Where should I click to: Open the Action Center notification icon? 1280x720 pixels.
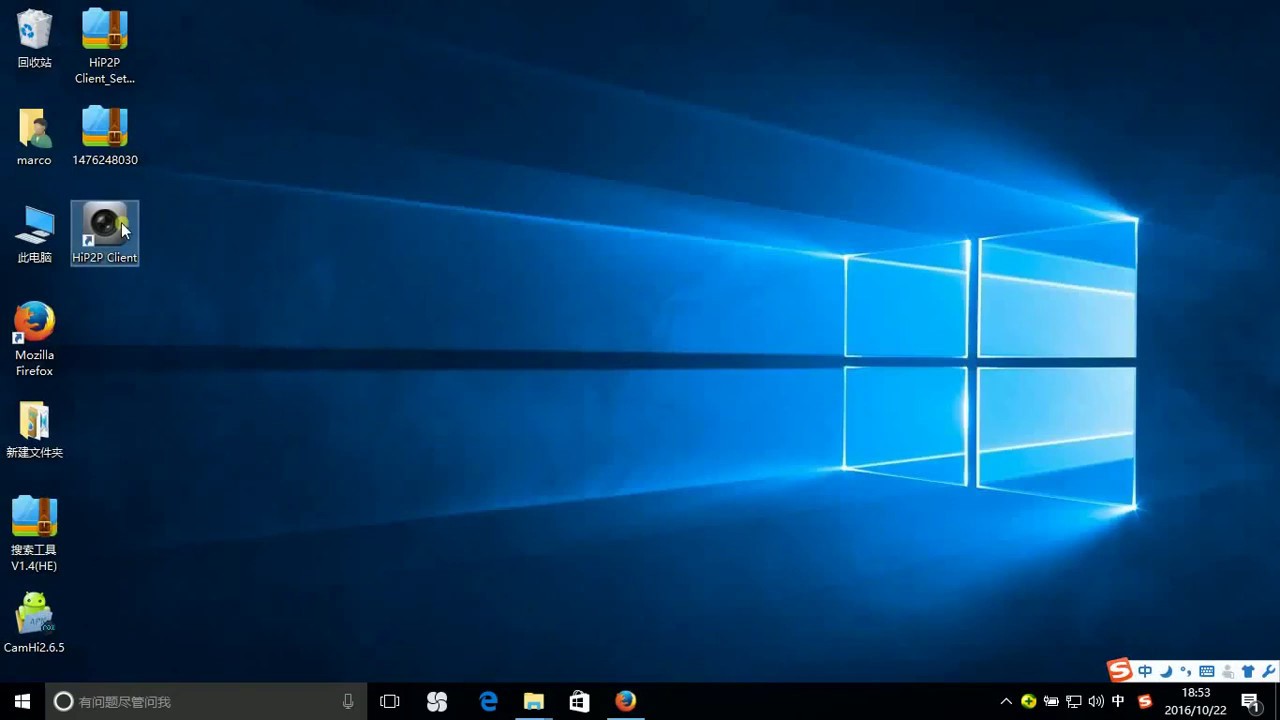coord(1250,702)
